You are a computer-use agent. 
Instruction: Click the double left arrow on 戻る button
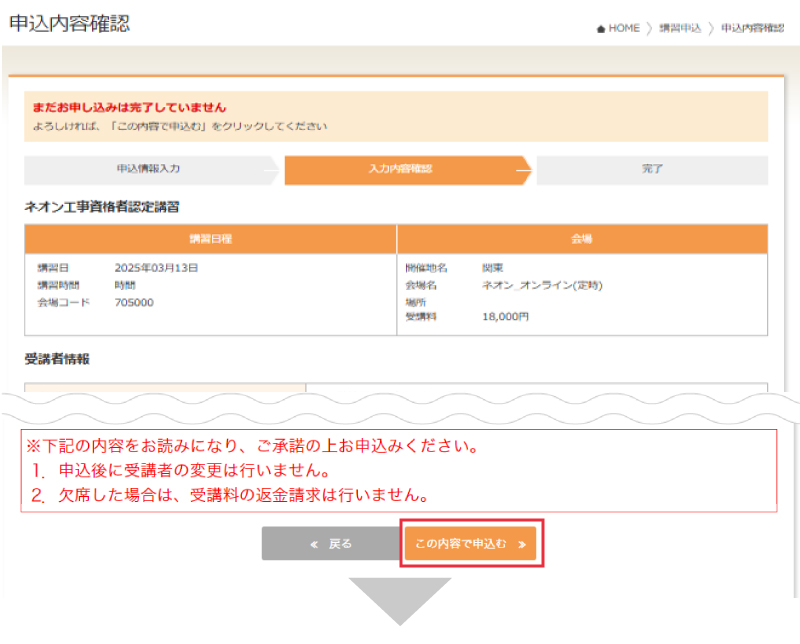pos(315,544)
